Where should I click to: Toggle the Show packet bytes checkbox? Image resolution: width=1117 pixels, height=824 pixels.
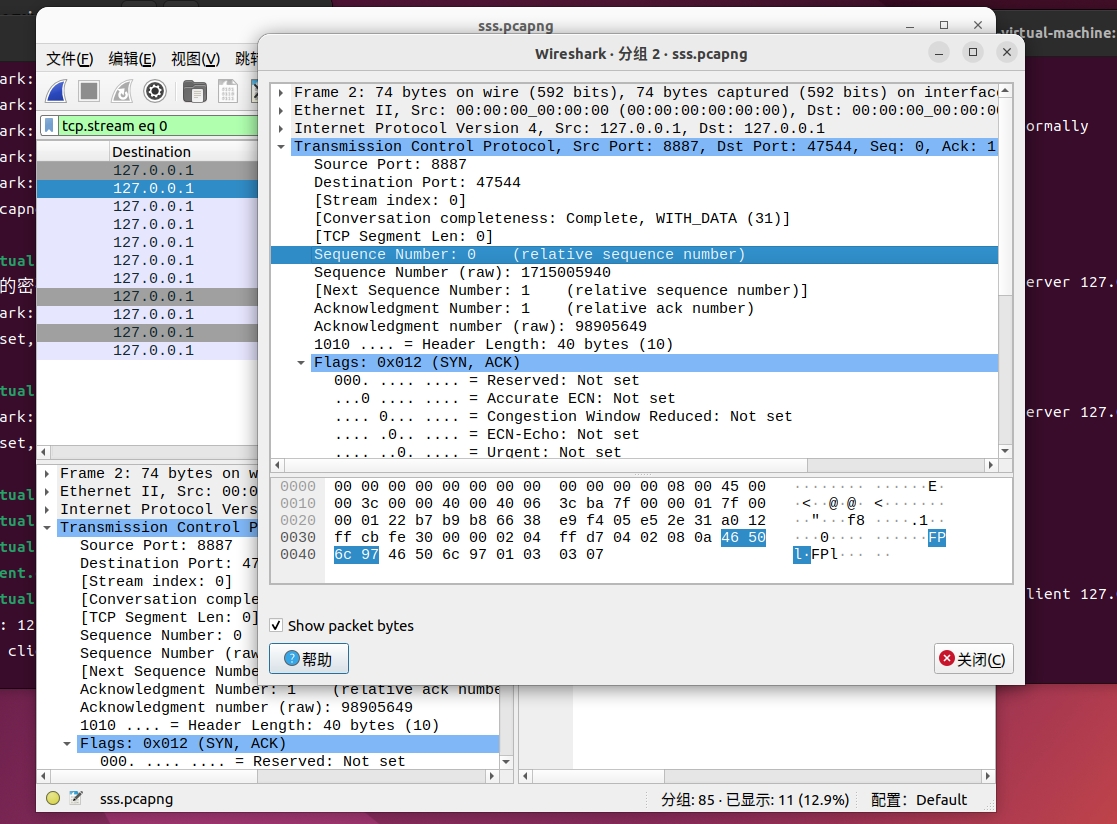coord(276,625)
